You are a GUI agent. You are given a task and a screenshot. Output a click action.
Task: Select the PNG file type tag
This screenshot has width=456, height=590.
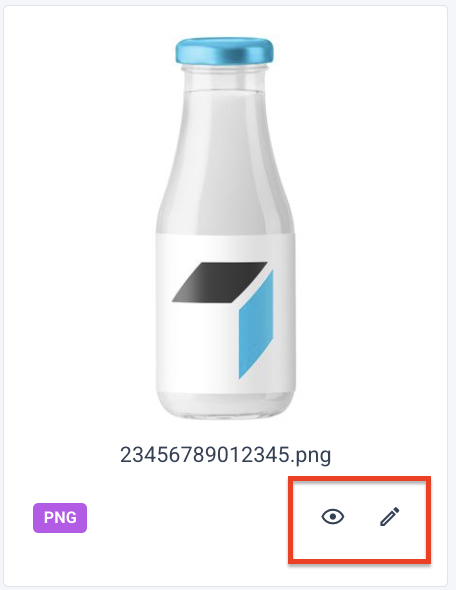pos(60,518)
